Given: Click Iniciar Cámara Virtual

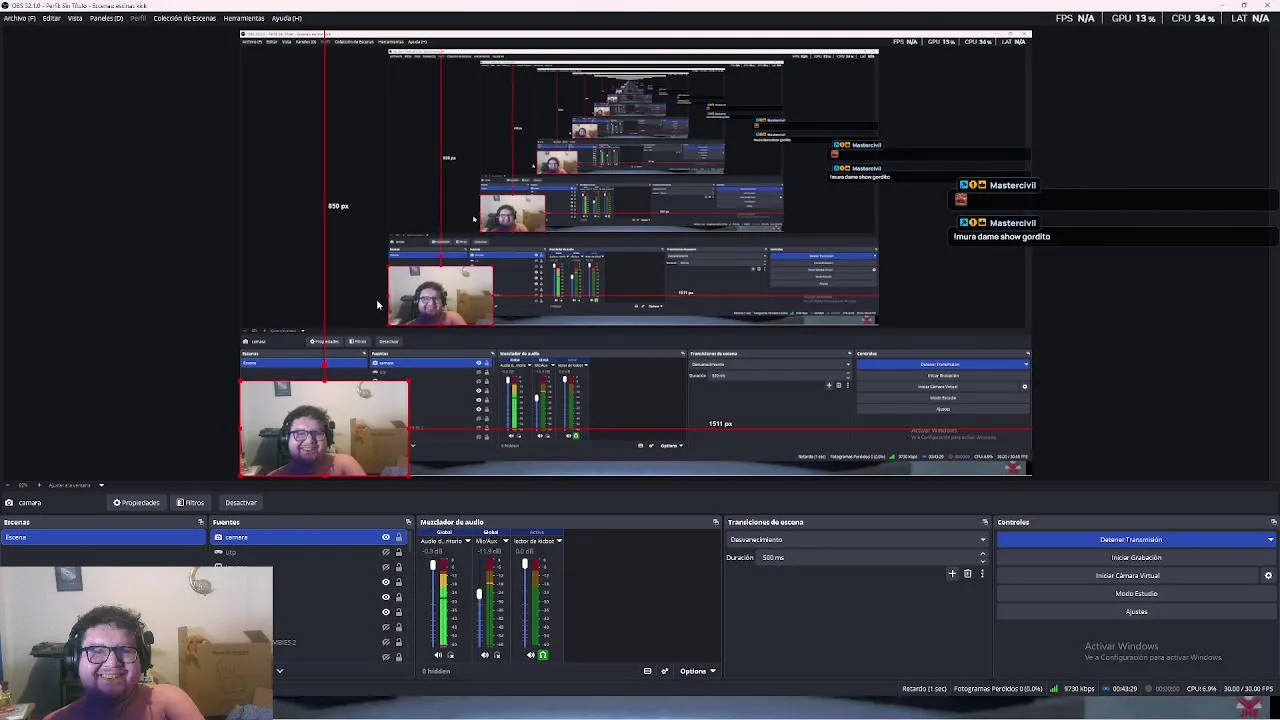Looking at the screenshot, I should point(1127,576).
